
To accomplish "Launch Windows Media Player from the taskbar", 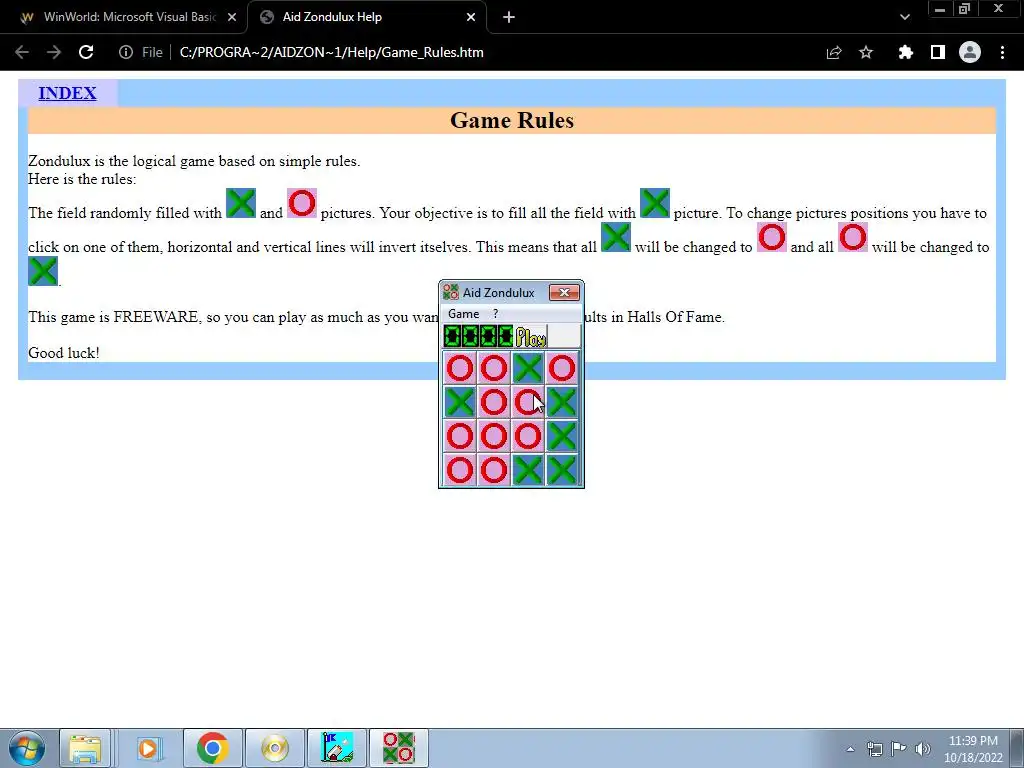I will coord(148,748).
